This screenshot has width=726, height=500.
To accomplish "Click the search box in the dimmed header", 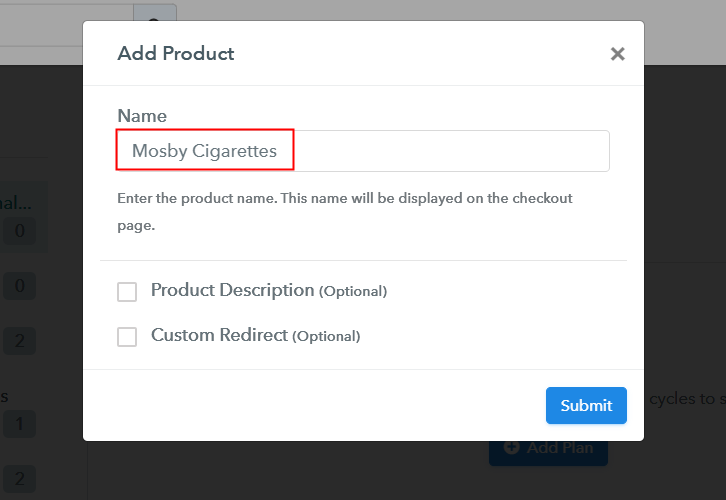I will [60, 20].
